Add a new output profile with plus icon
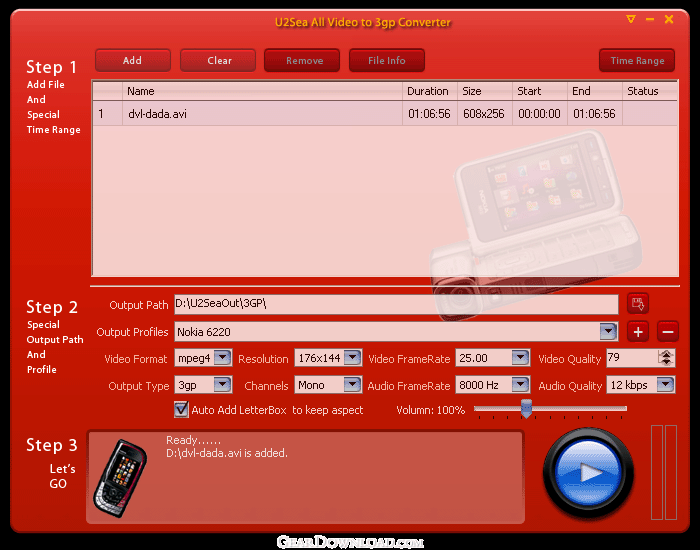The width and height of the screenshot is (700, 550). coord(638,332)
